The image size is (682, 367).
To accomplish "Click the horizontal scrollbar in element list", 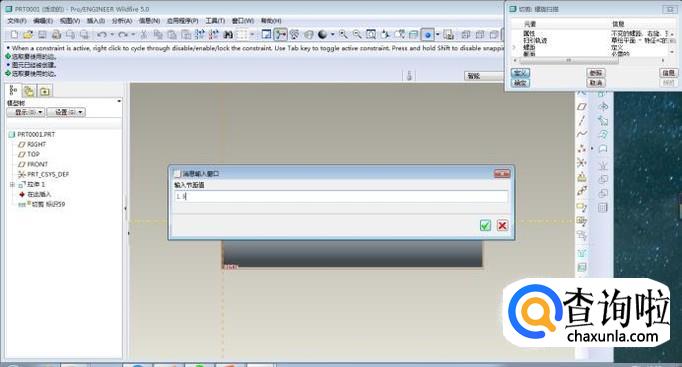I will click(589, 60).
